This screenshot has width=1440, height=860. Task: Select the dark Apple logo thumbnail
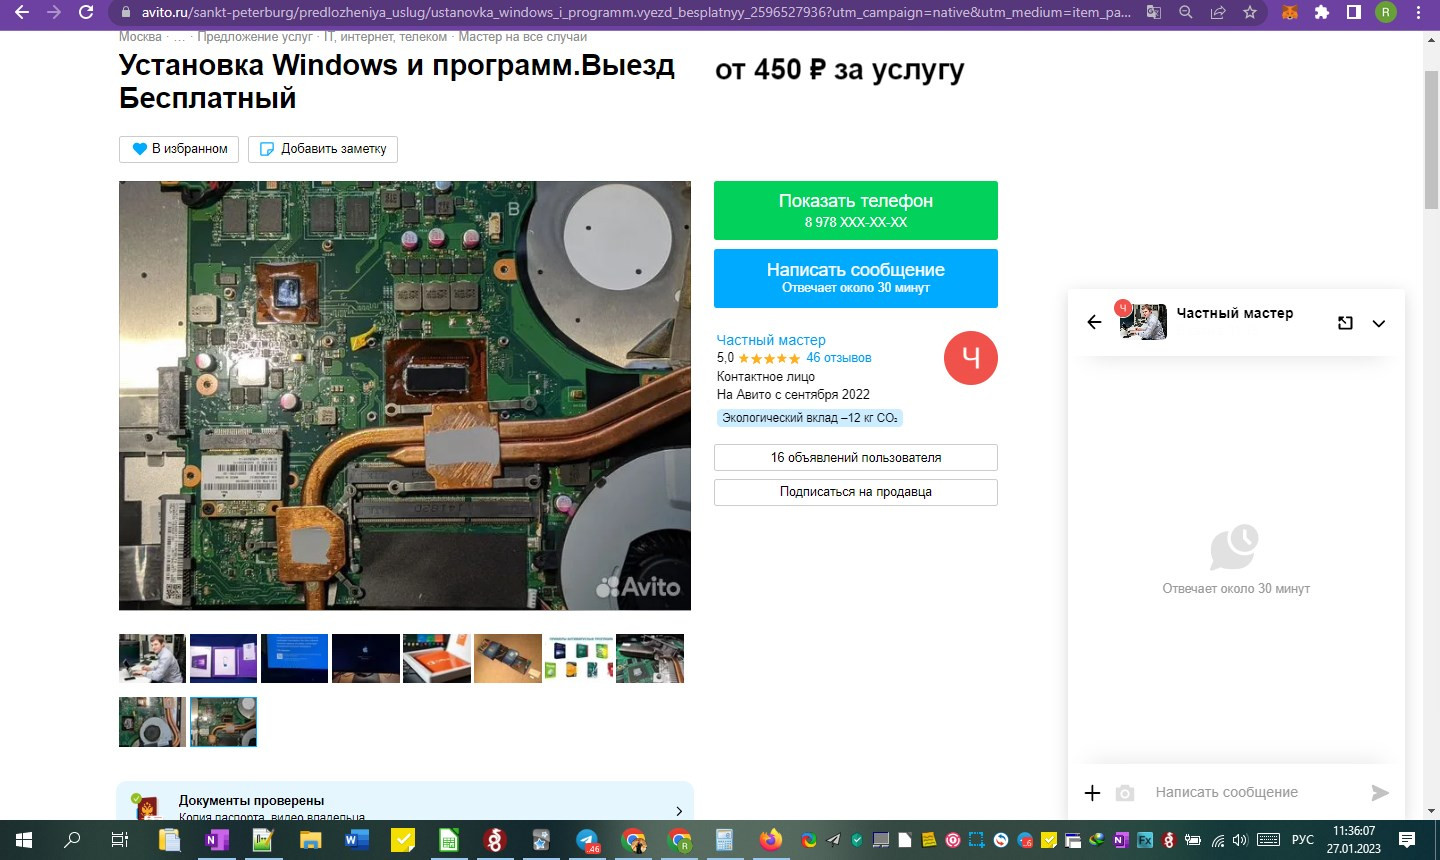pos(365,658)
